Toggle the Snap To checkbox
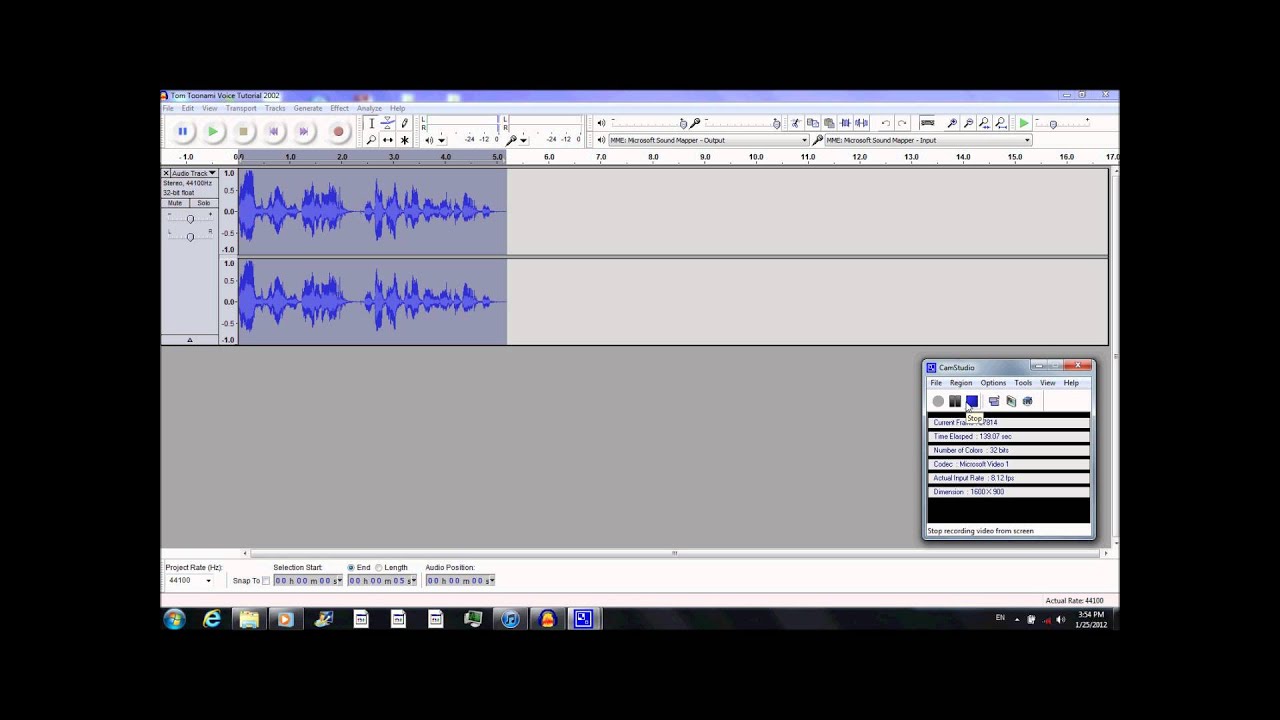Screen dimensions: 1280x720 click(x=266, y=581)
